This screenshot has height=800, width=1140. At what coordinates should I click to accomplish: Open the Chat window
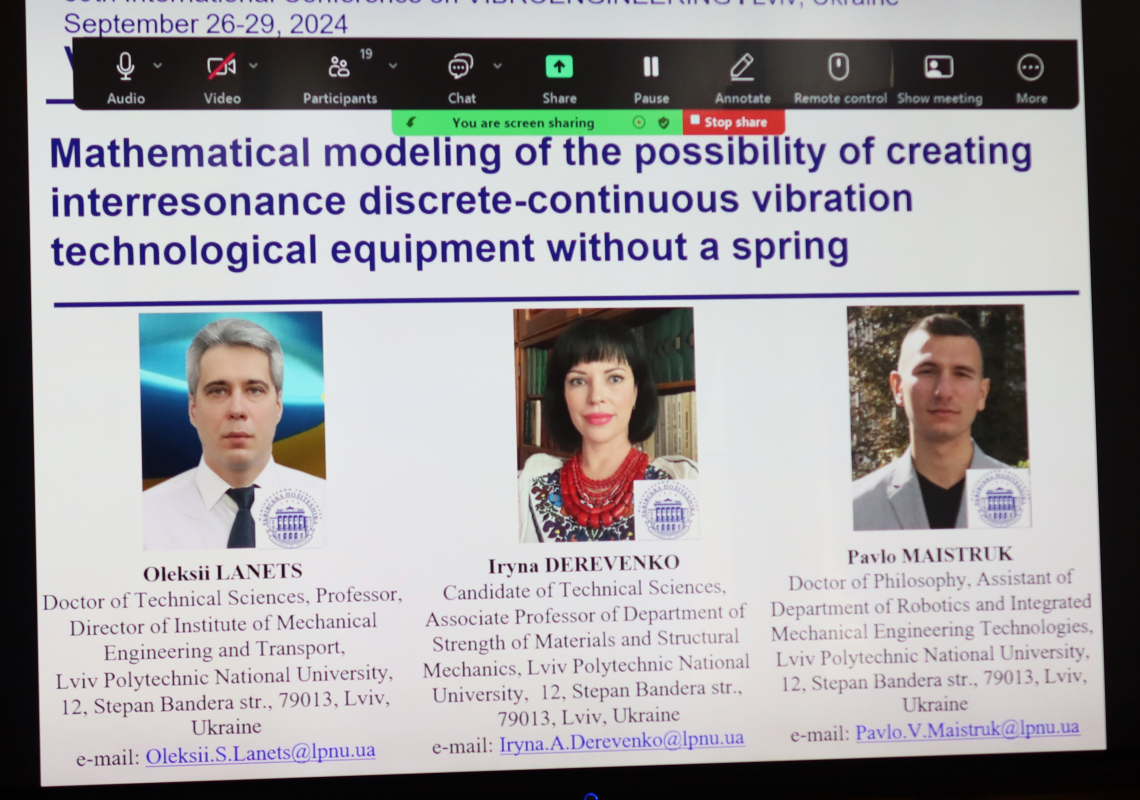click(461, 67)
